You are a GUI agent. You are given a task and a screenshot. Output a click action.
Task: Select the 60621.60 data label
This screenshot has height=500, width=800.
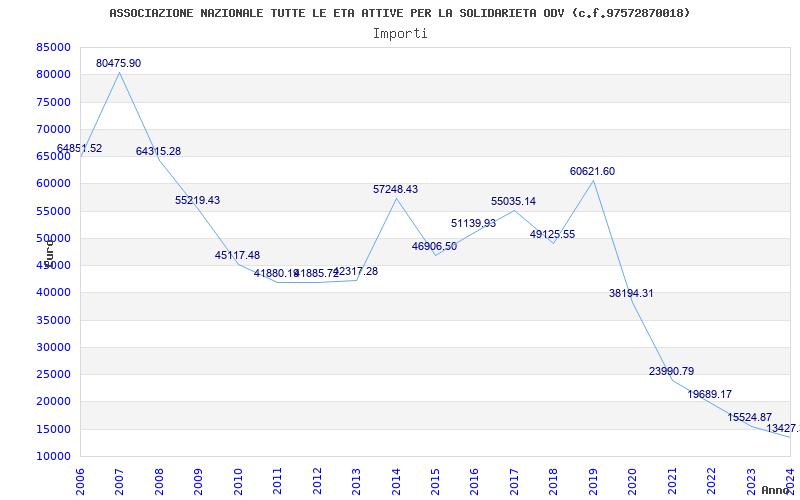[x=592, y=171]
